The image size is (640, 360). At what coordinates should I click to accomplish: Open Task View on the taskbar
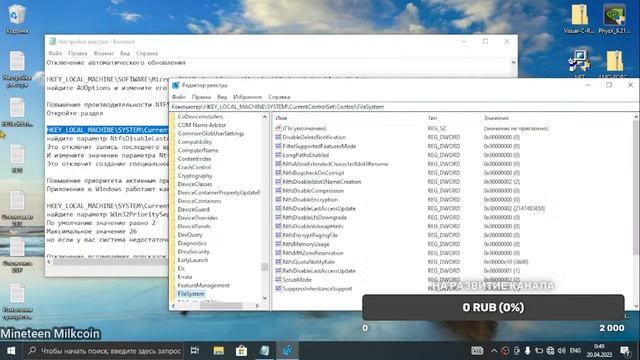[x=195, y=351]
